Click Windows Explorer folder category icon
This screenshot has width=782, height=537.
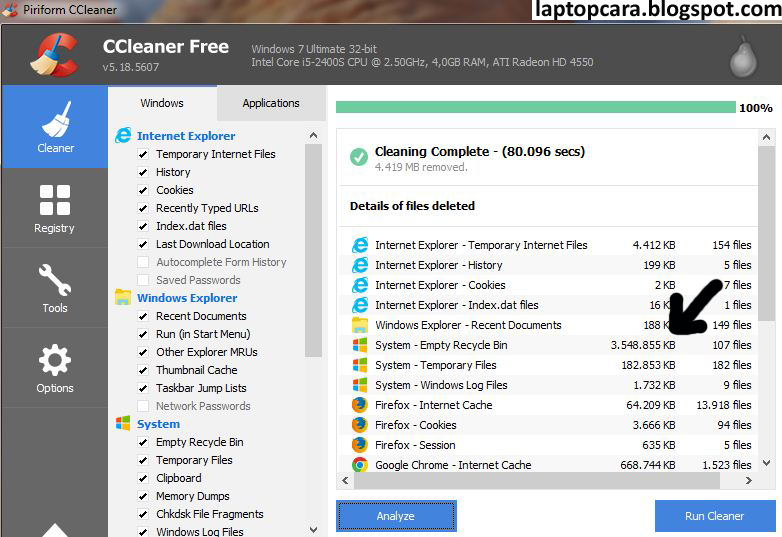pos(123,298)
